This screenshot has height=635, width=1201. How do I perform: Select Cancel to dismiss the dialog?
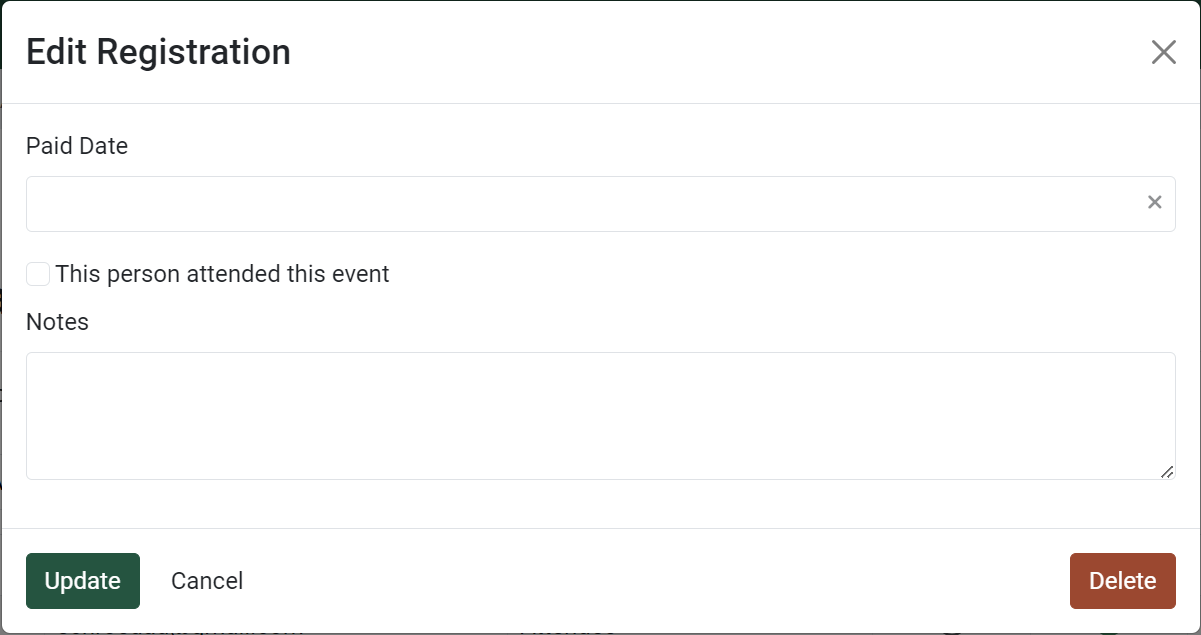206,580
